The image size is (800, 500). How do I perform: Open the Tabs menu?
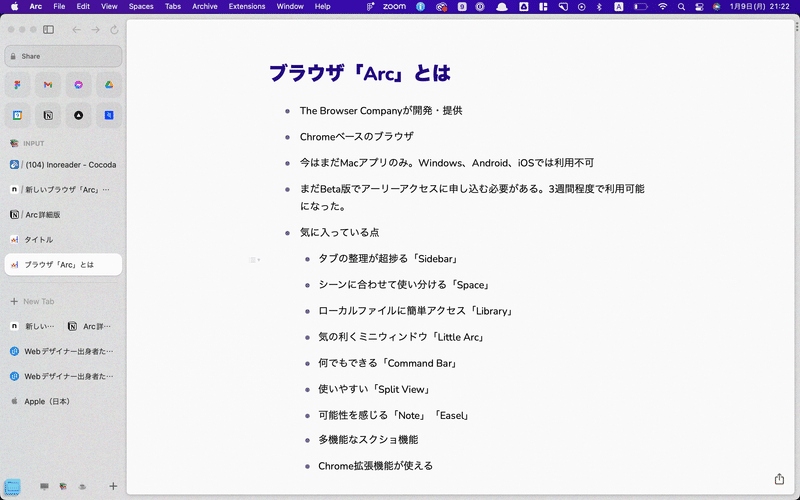click(x=173, y=7)
